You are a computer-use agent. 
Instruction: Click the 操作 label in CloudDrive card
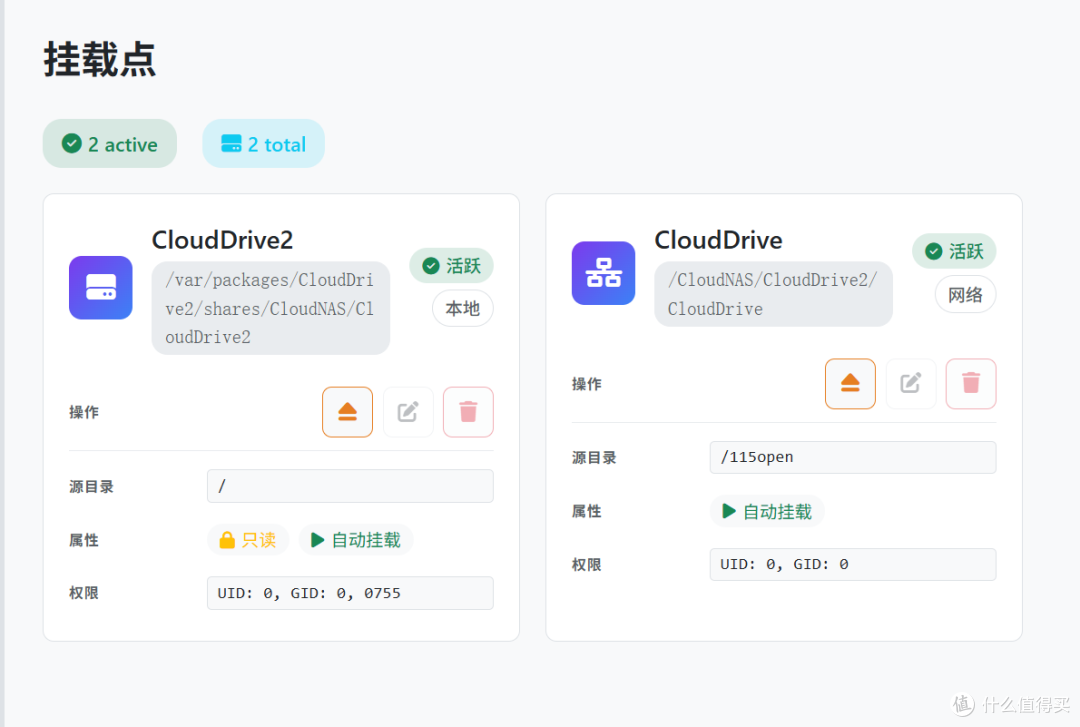point(587,384)
